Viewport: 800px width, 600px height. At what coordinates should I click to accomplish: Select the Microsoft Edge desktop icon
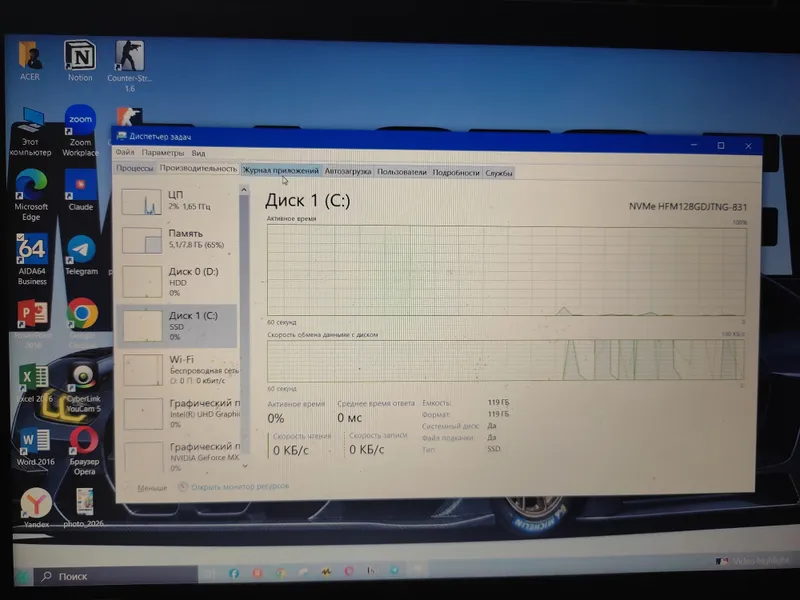click(x=31, y=195)
